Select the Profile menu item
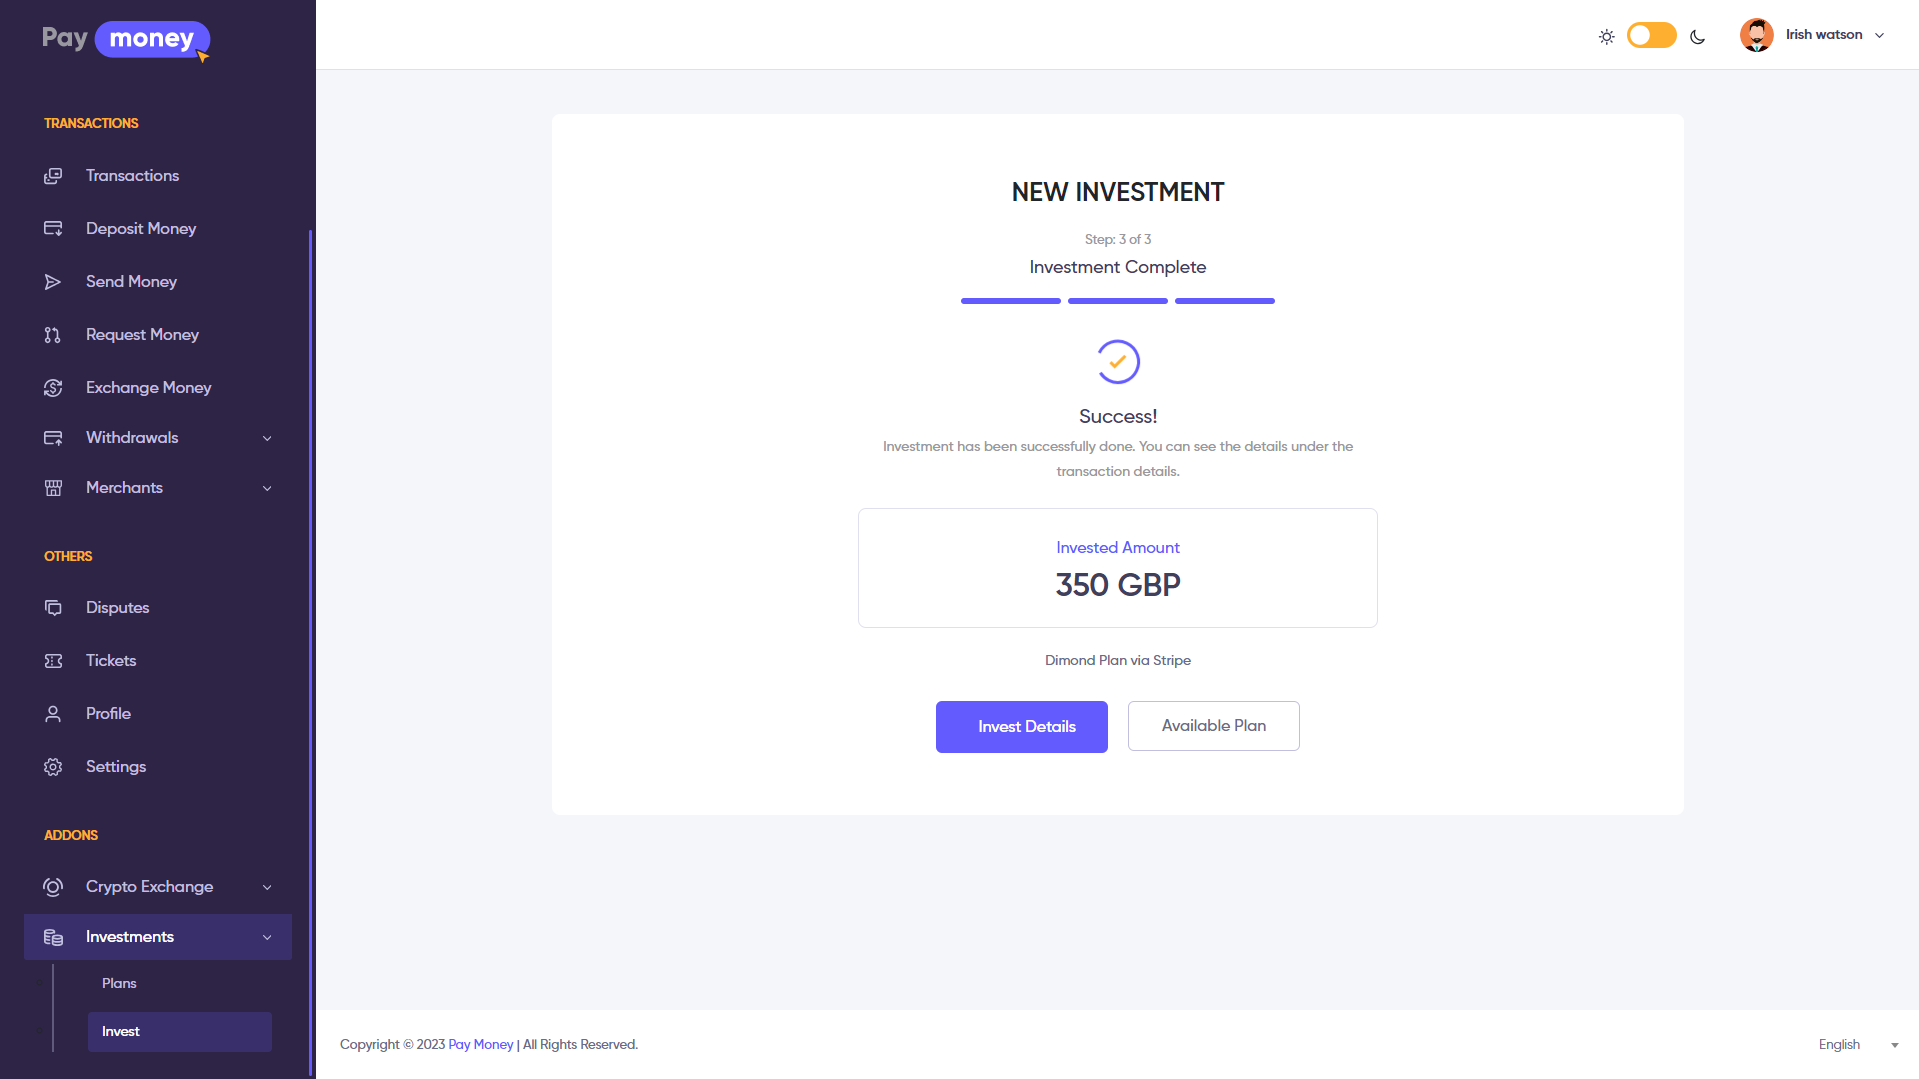This screenshot has height=1079, width=1919. [x=108, y=714]
